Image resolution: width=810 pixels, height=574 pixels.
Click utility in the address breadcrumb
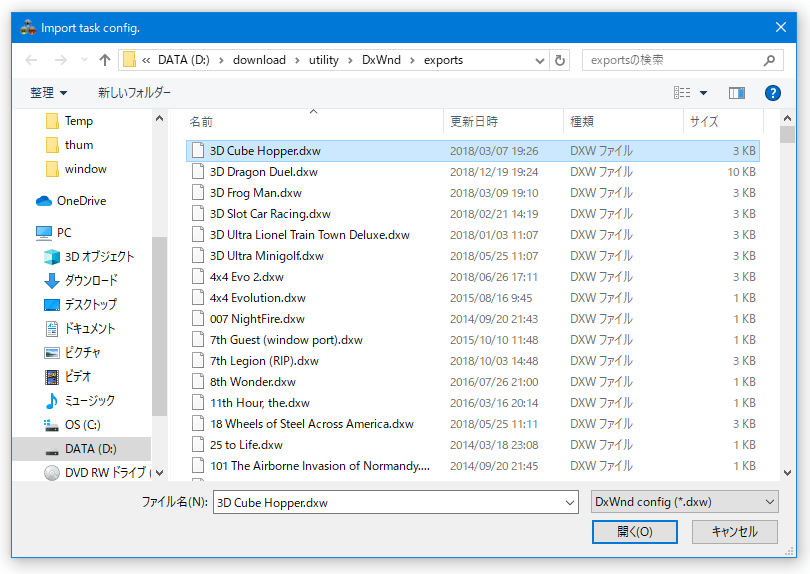point(324,60)
